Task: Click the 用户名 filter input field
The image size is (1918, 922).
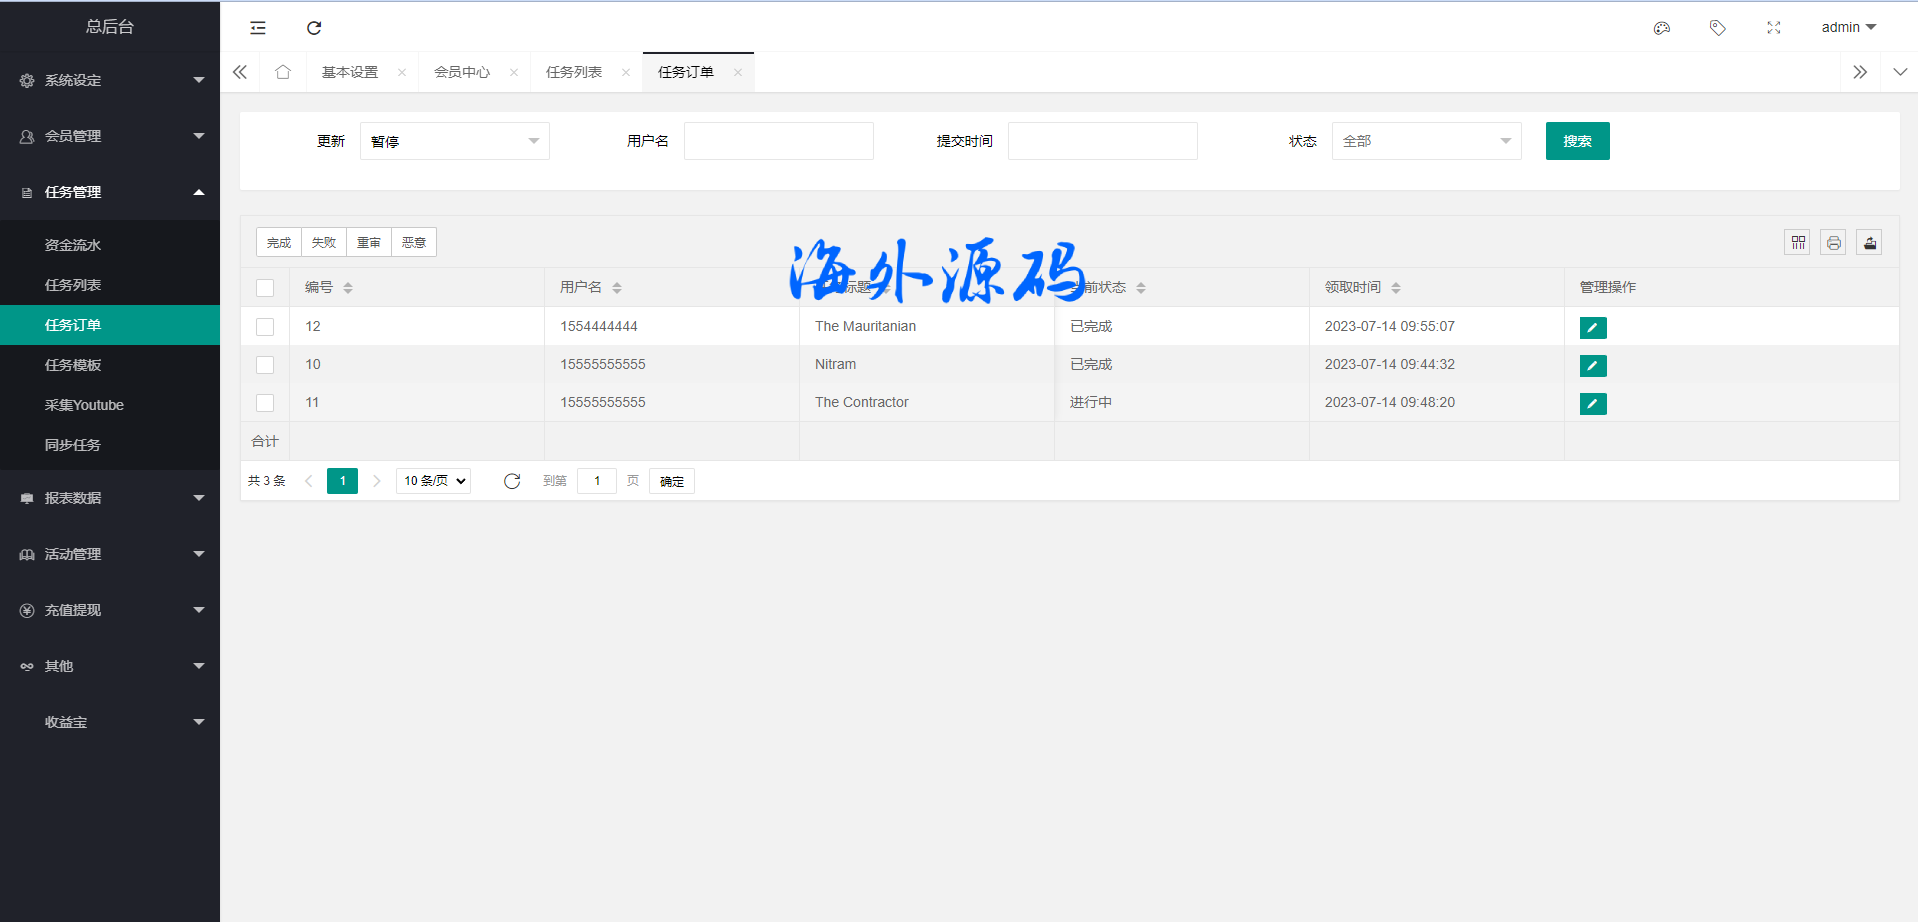Action: [x=778, y=141]
